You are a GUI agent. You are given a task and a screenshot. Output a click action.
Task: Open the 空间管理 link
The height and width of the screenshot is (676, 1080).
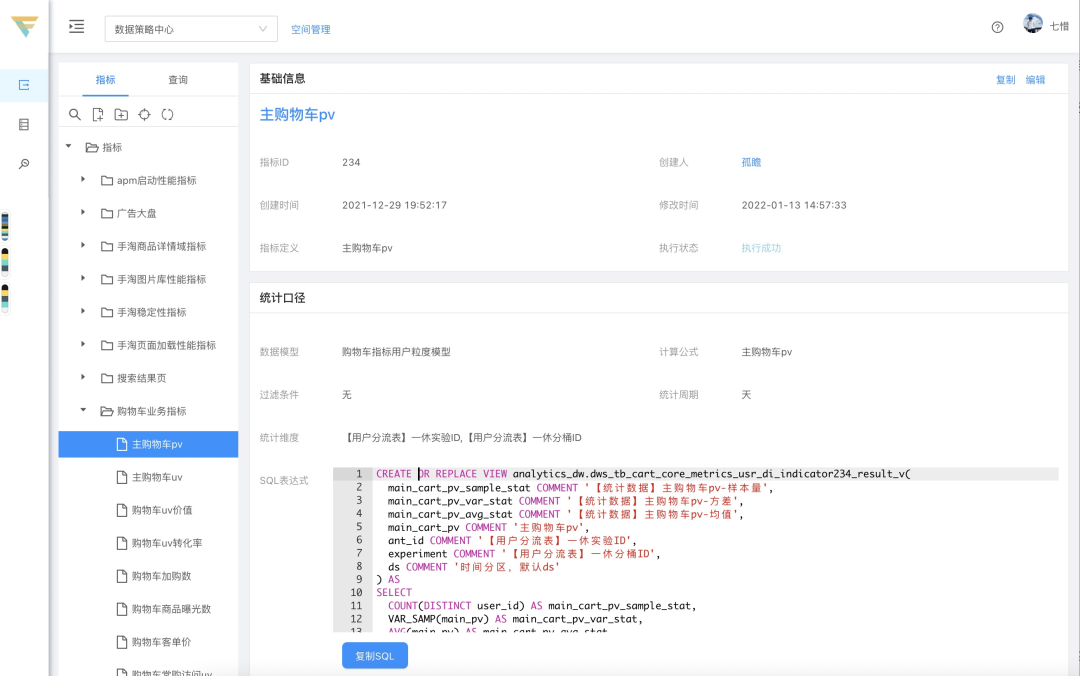(x=310, y=30)
